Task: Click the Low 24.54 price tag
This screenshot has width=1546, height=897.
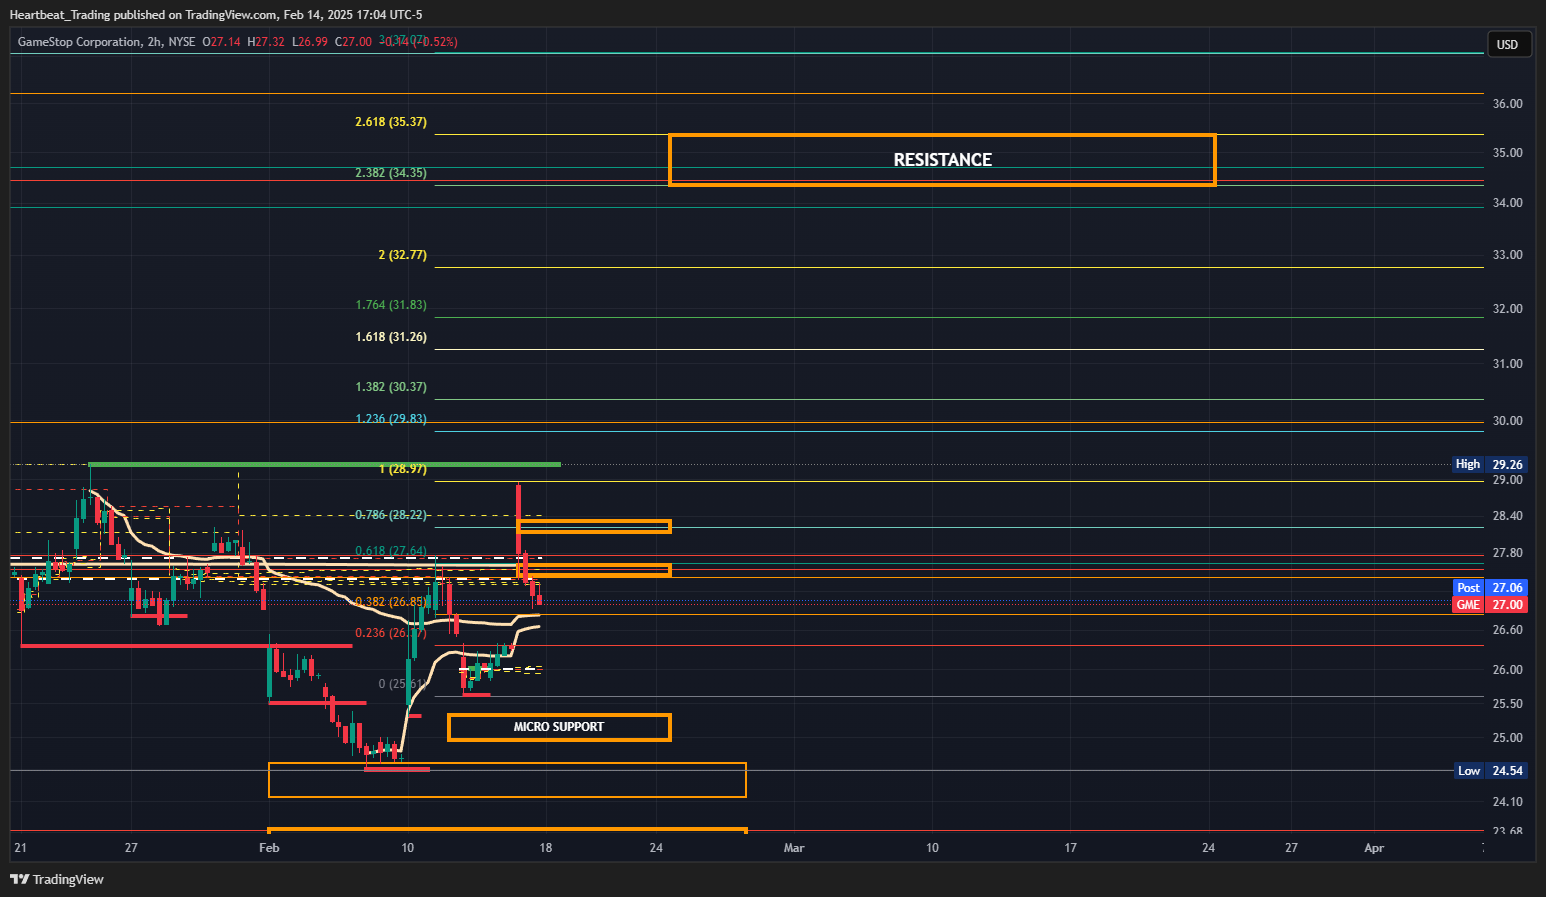Action: 1489,771
